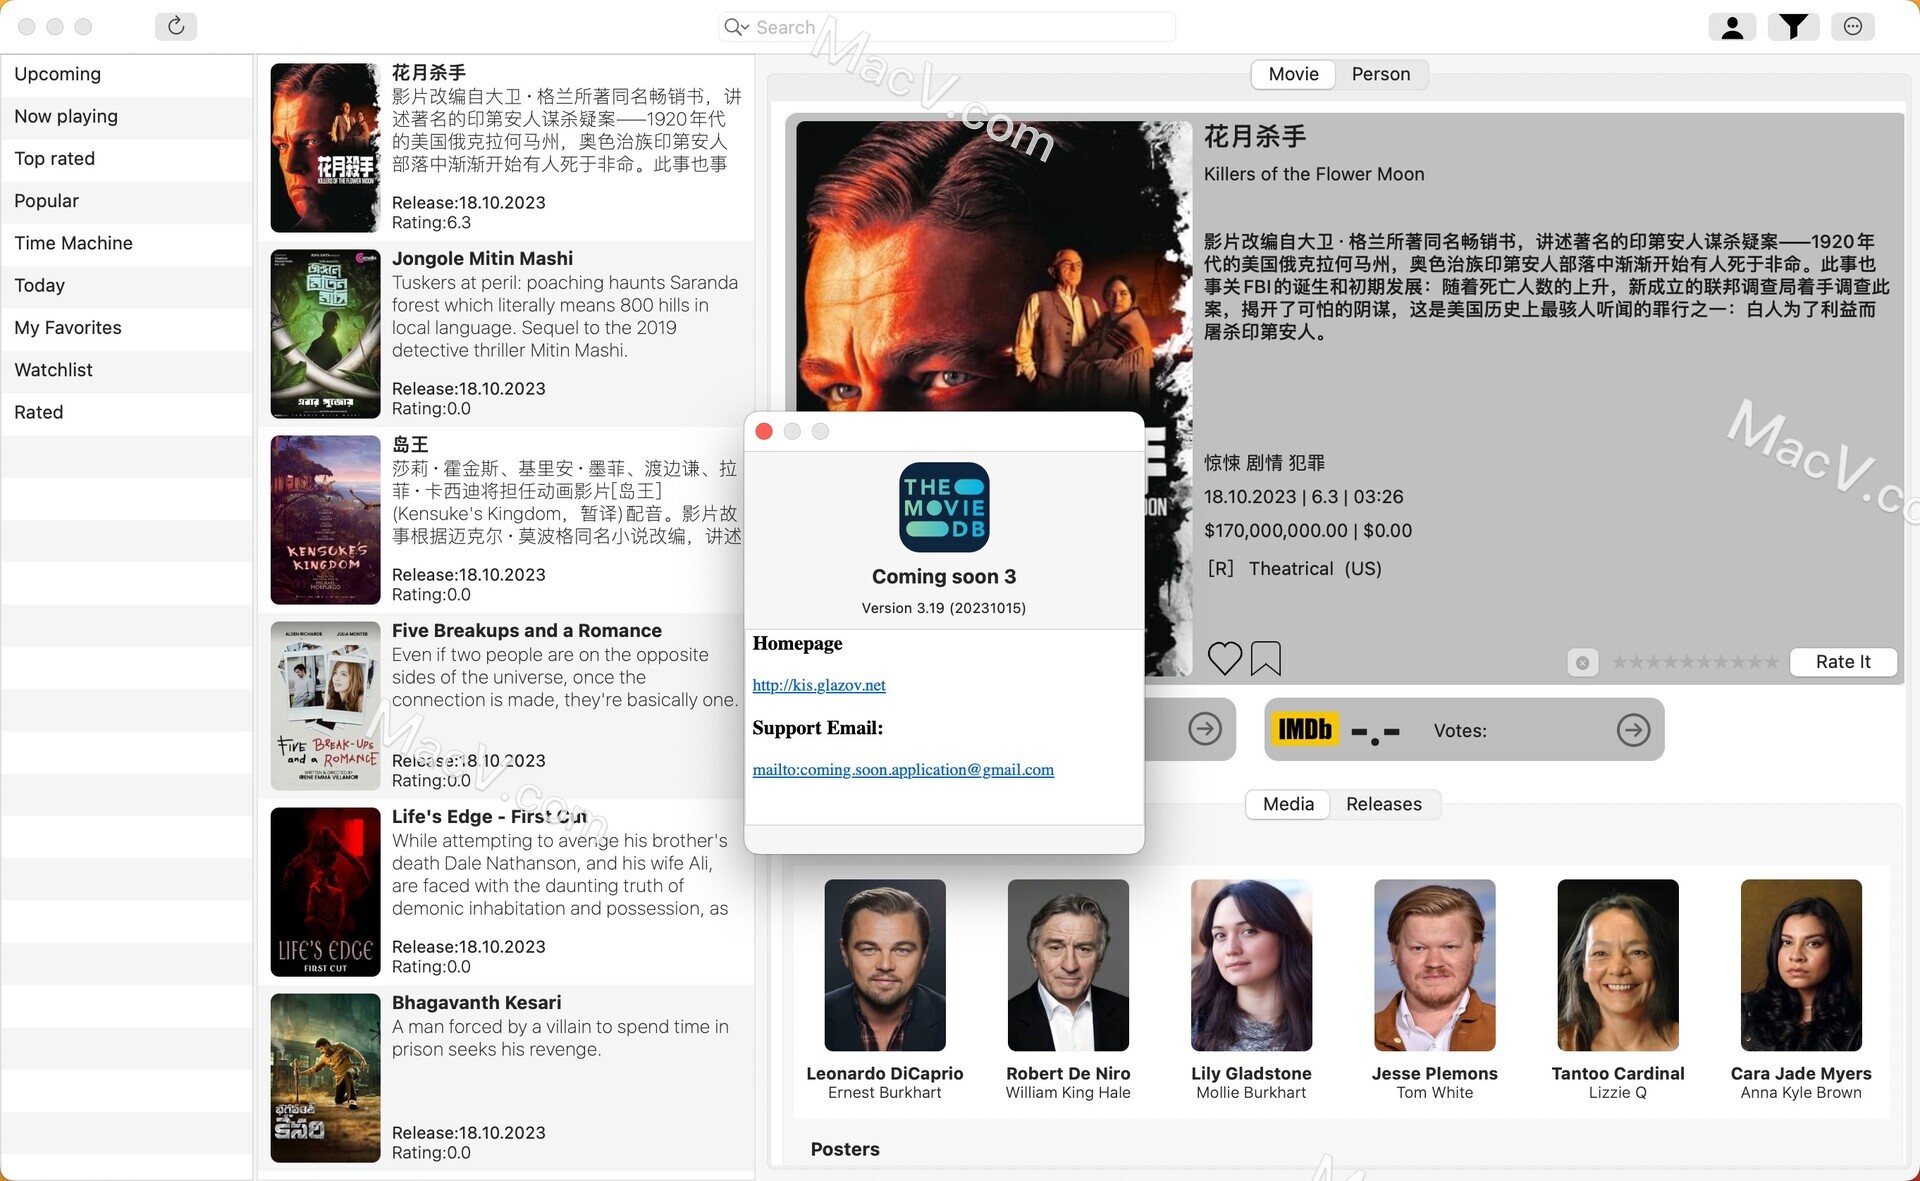The image size is (1920, 1181).
Task: Open the Now playing list
Action: point(126,116)
